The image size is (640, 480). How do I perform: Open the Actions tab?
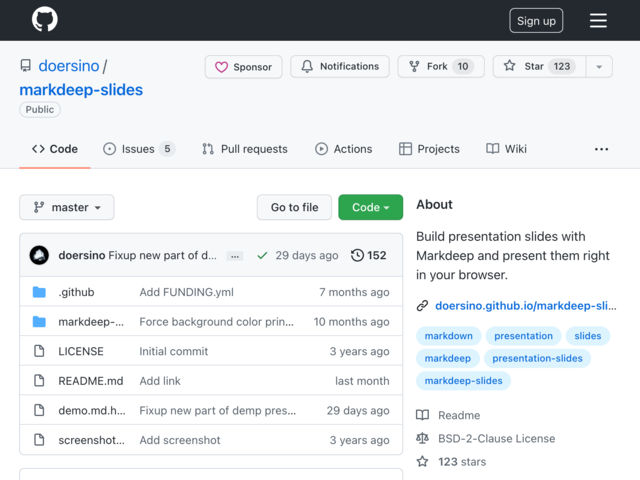pyautogui.click(x=343, y=149)
